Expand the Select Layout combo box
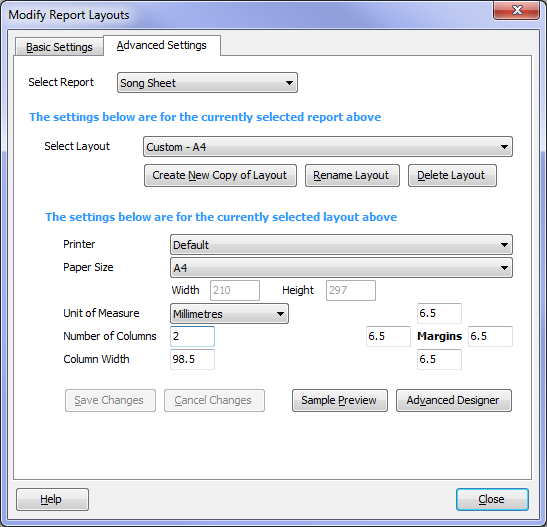Image resolution: width=547 pixels, height=527 pixels. coord(328,146)
